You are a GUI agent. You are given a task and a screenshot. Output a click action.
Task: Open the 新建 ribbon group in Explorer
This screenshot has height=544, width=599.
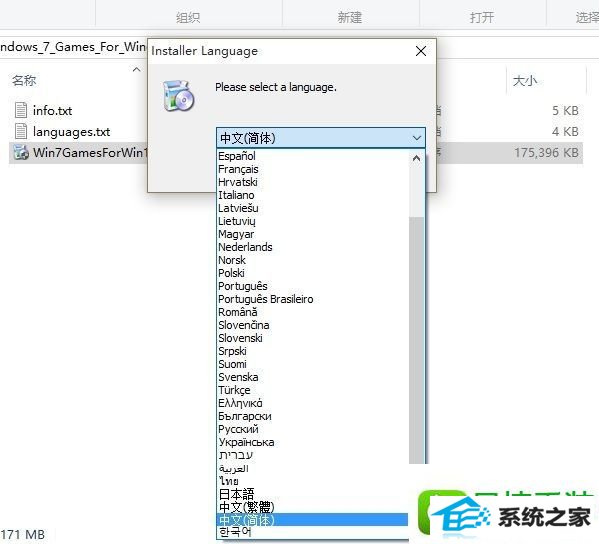tap(350, 17)
